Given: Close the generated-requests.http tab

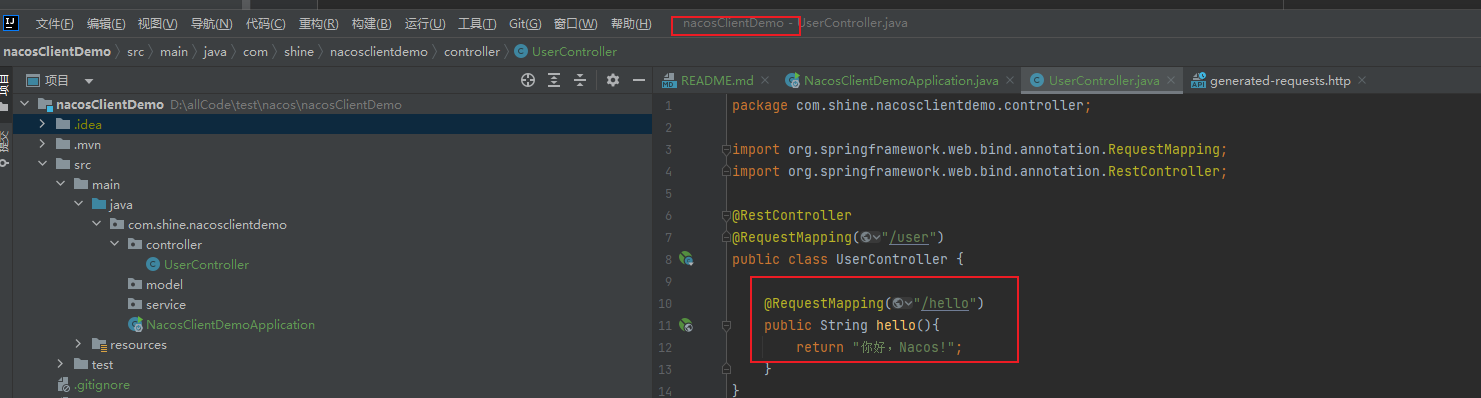Looking at the screenshot, I should (1361, 80).
